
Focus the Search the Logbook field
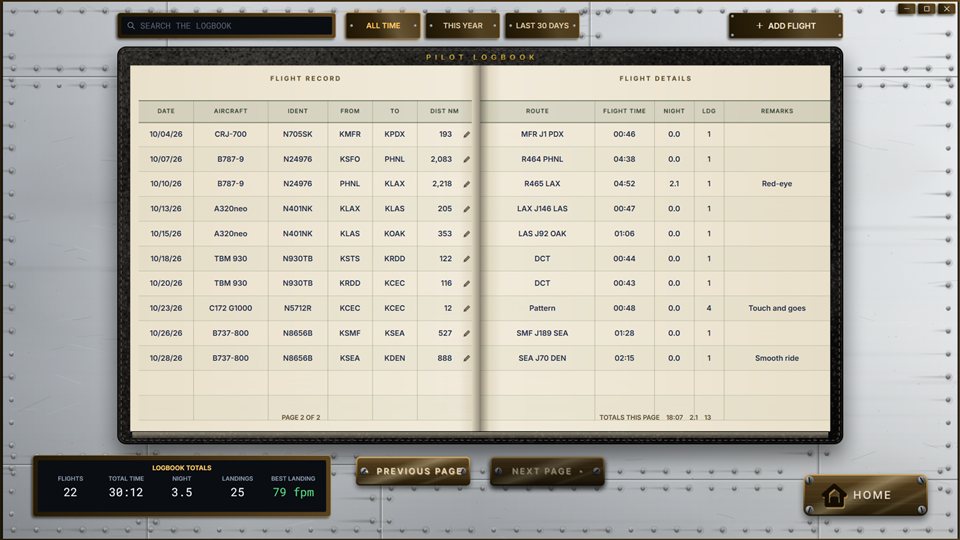point(227,26)
